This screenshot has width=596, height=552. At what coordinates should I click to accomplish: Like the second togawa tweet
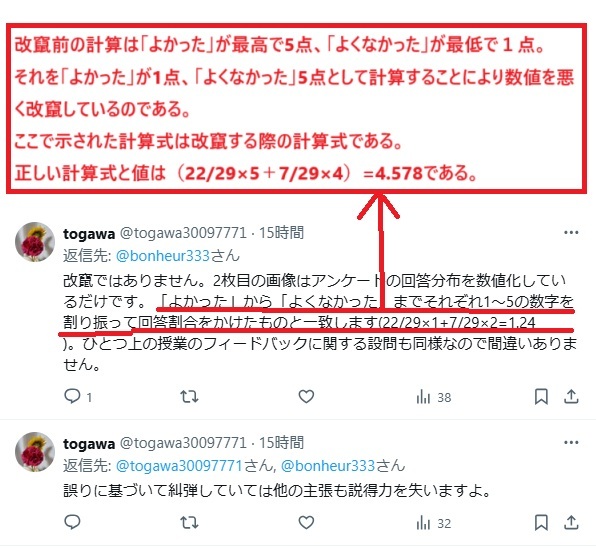click(306, 522)
